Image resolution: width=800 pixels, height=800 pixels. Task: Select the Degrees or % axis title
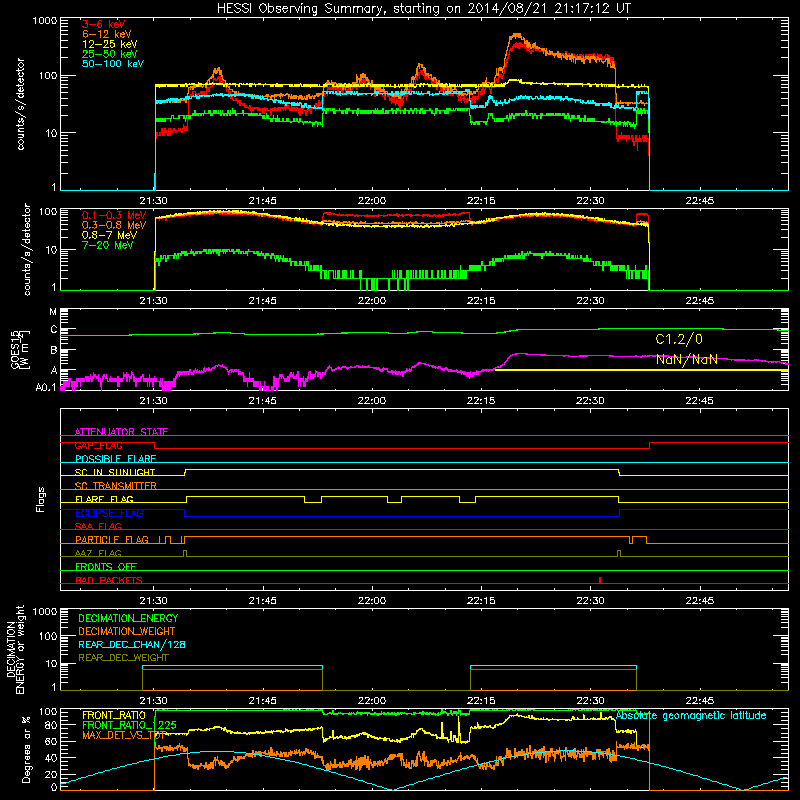(26, 749)
